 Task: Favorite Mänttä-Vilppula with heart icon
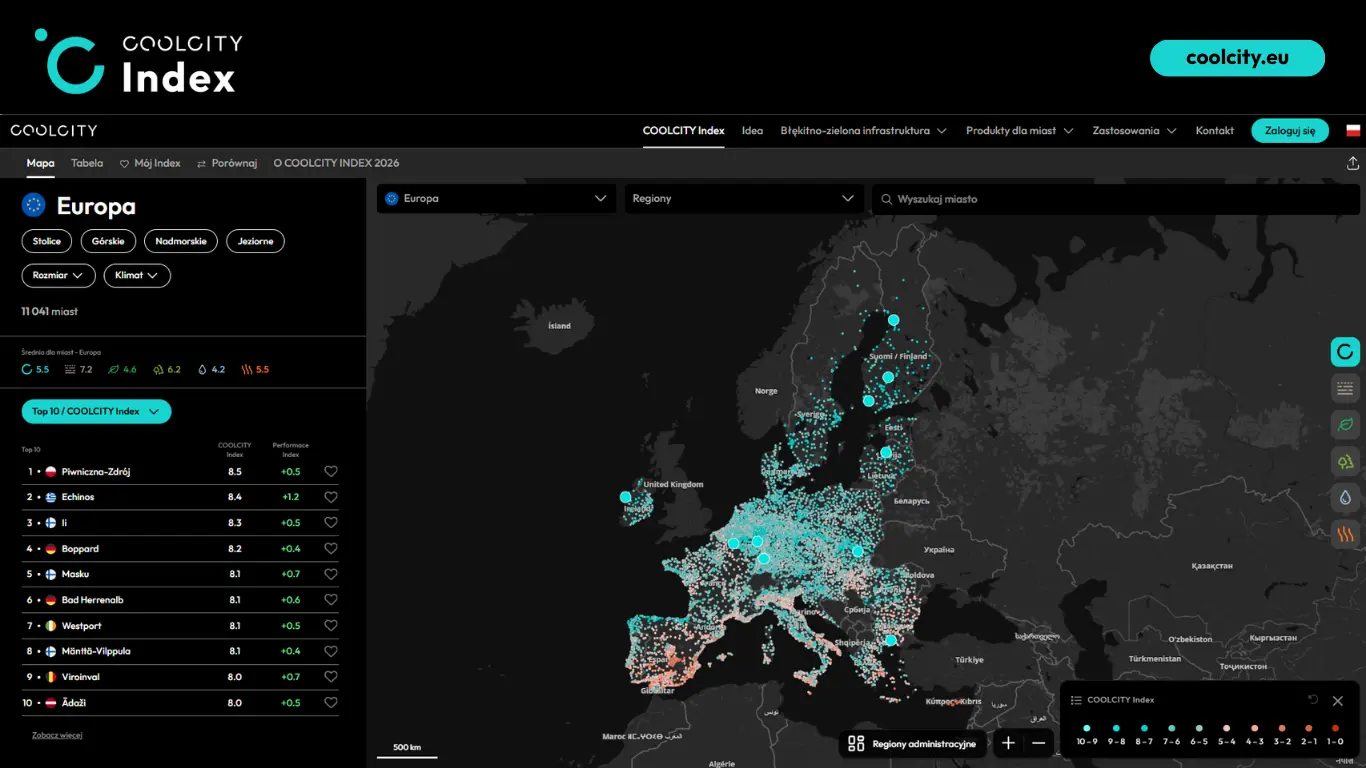pyautogui.click(x=331, y=651)
